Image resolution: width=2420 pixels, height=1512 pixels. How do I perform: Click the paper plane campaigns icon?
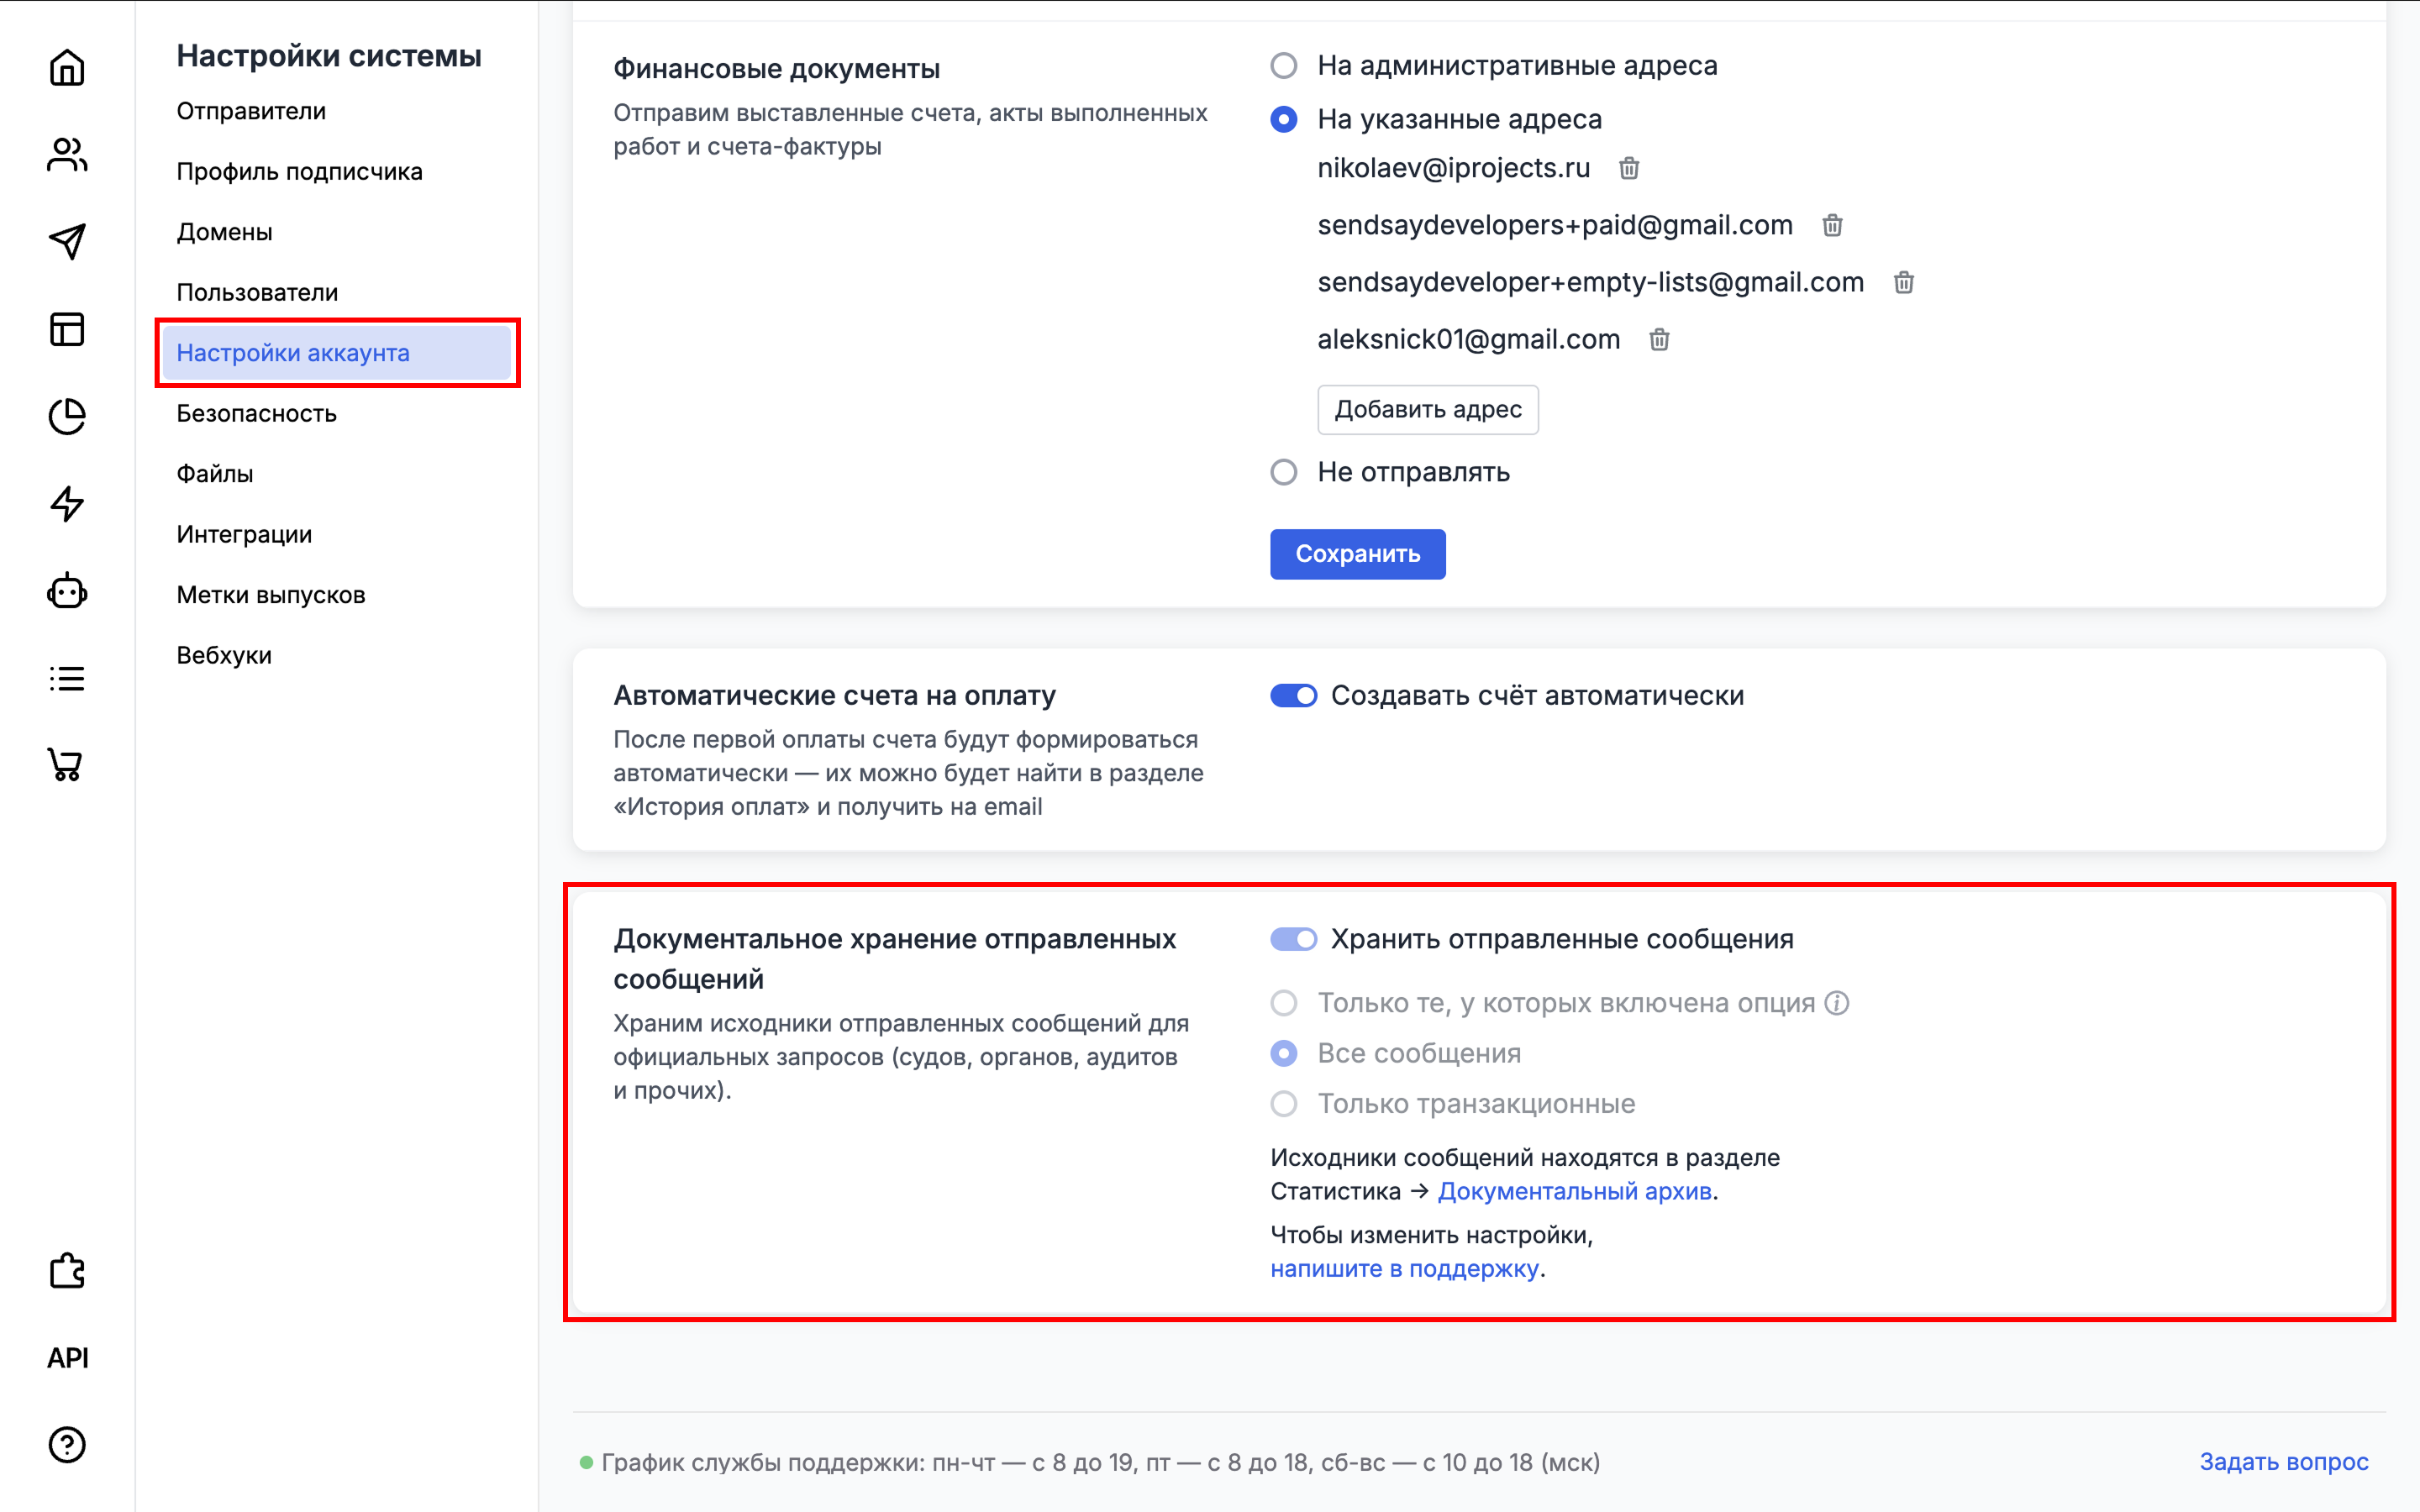(x=67, y=241)
